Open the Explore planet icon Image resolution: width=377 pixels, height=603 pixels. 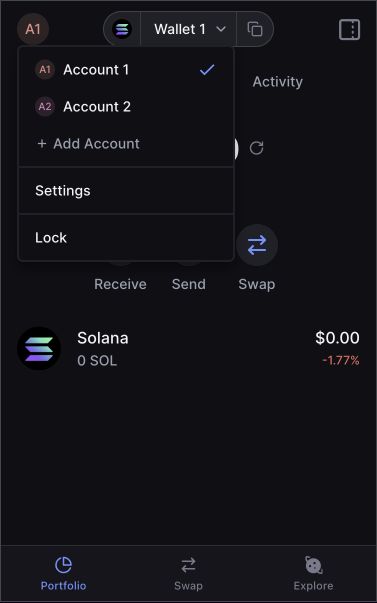[x=314, y=565]
